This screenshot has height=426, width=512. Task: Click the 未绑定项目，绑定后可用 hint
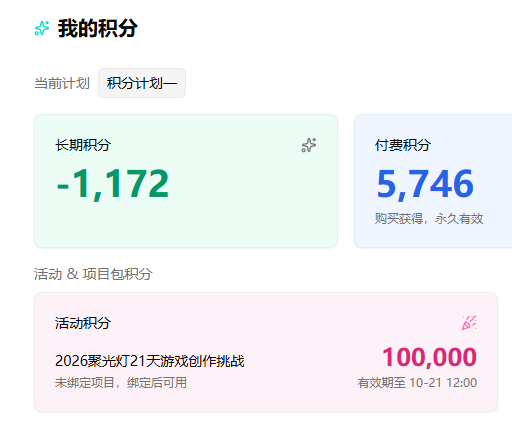pyautogui.click(x=121, y=383)
